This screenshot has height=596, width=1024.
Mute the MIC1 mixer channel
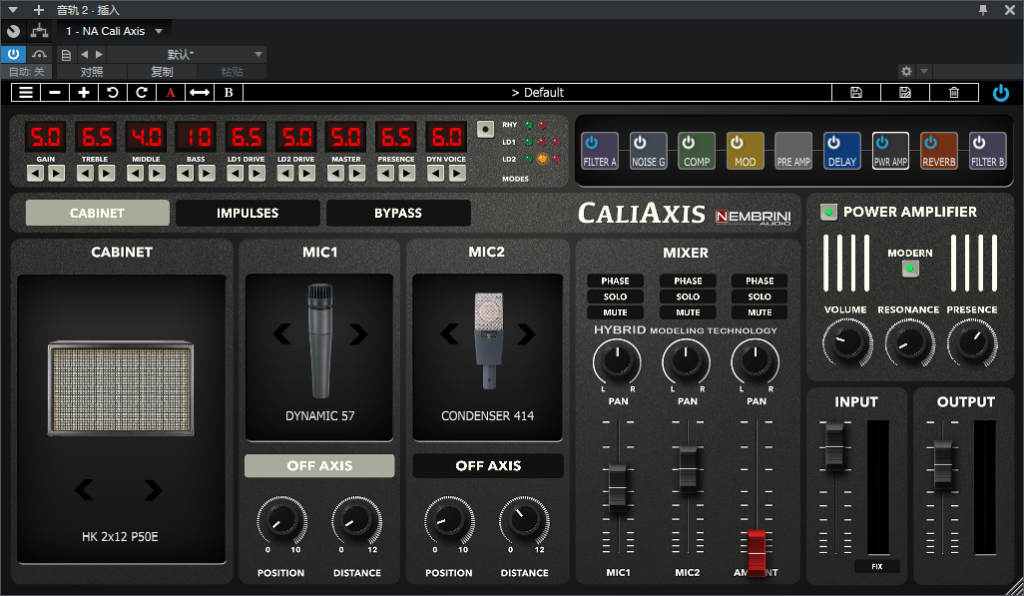pos(615,313)
